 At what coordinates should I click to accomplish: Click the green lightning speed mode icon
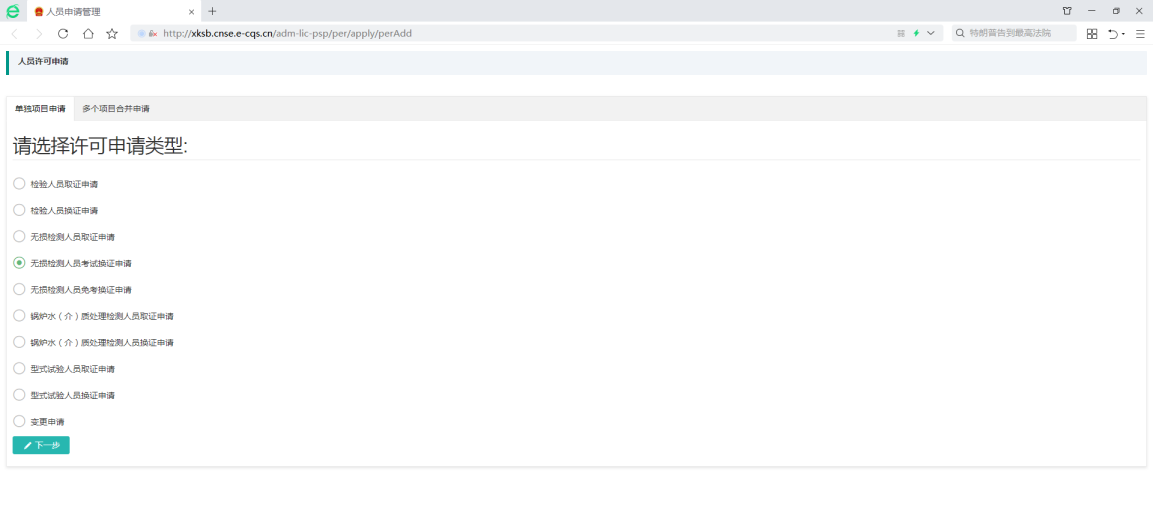click(916, 34)
